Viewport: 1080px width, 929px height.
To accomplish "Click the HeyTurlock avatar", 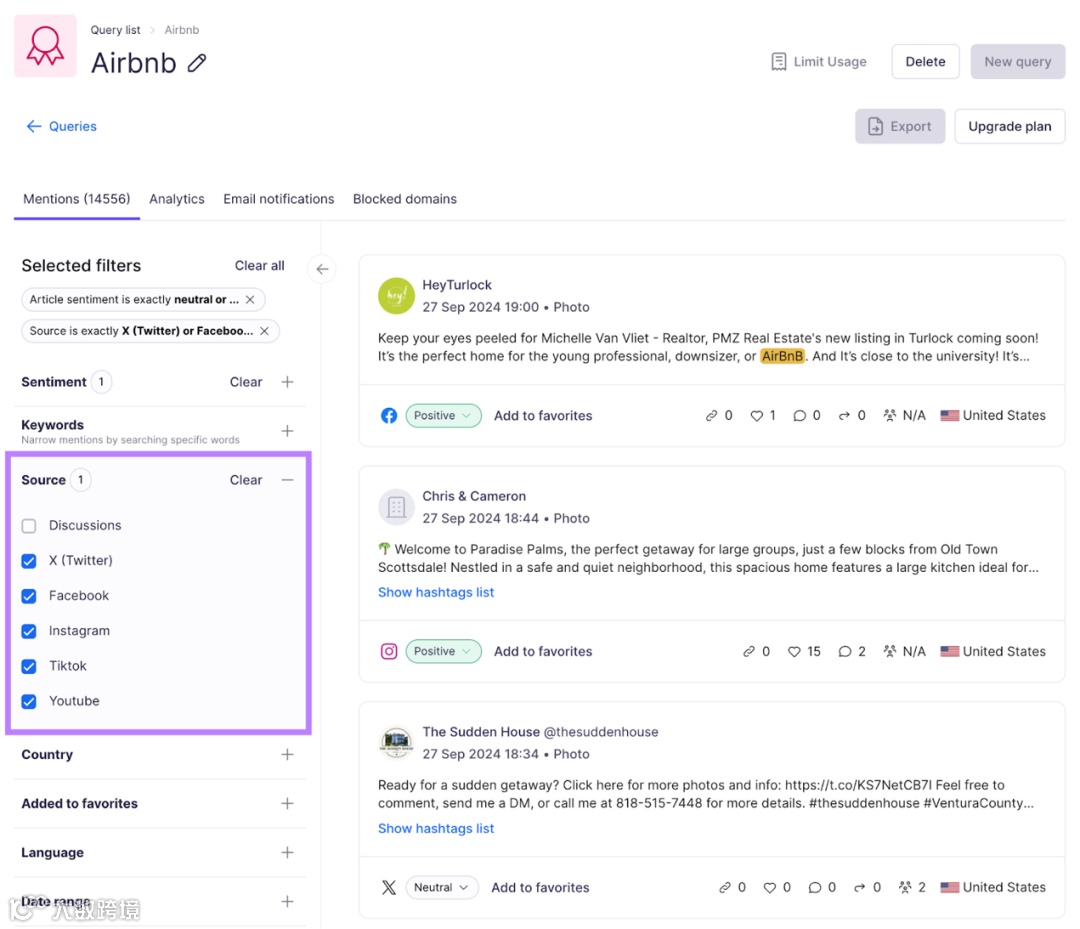I will pos(396,295).
